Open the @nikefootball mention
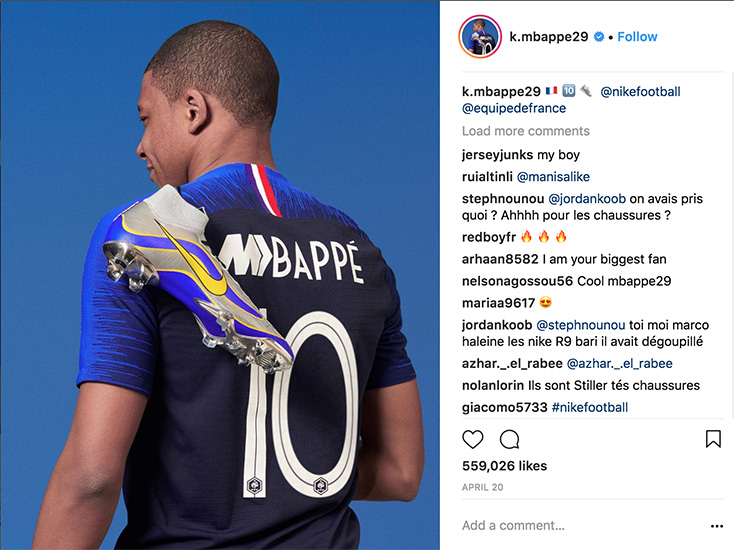 pyautogui.click(x=640, y=92)
